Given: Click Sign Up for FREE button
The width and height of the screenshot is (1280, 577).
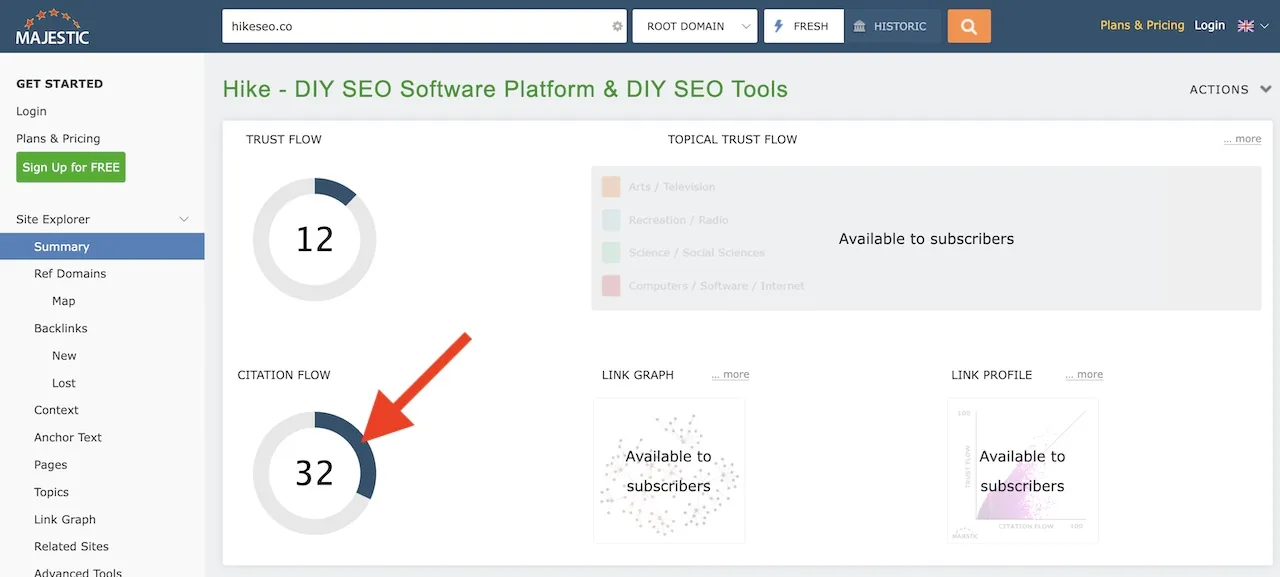Looking at the screenshot, I should click(71, 167).
